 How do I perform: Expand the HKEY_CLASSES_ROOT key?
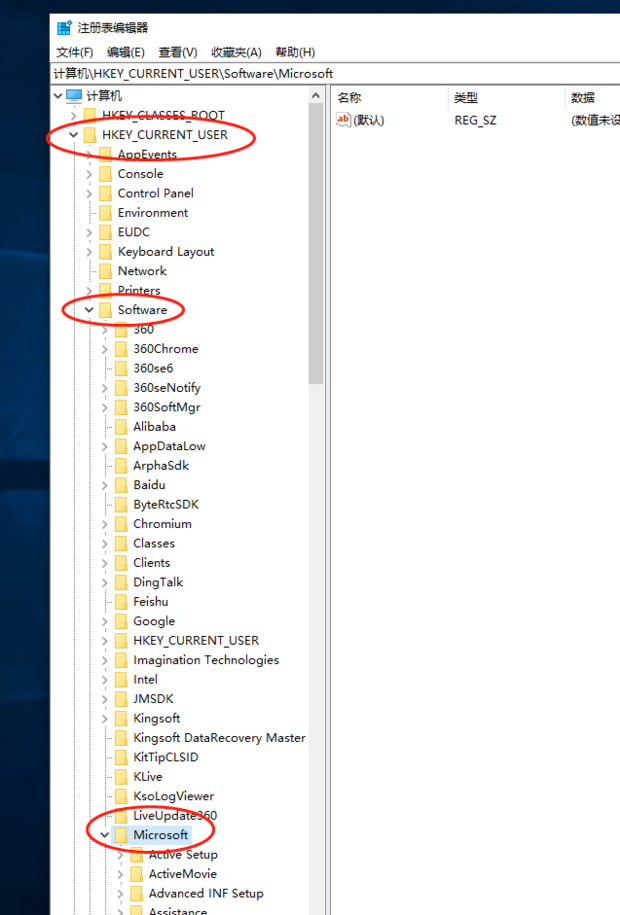point(74,116)
